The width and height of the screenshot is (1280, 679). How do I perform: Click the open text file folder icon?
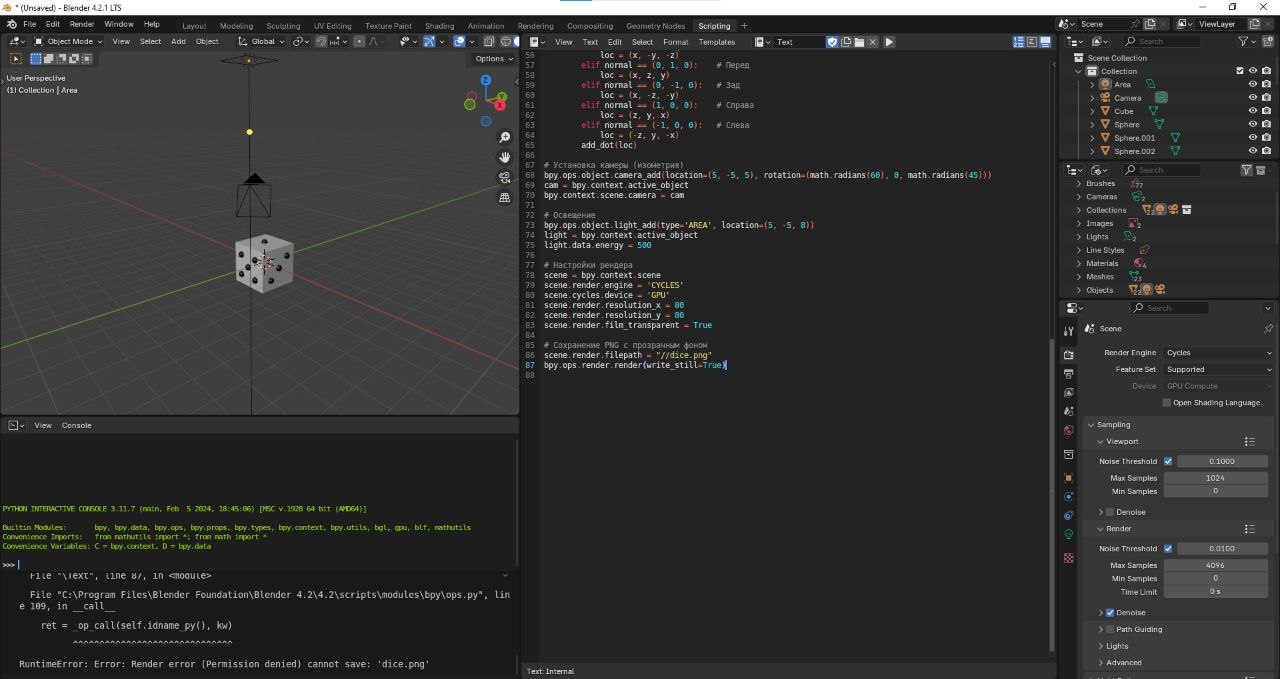tap(859, 42)
